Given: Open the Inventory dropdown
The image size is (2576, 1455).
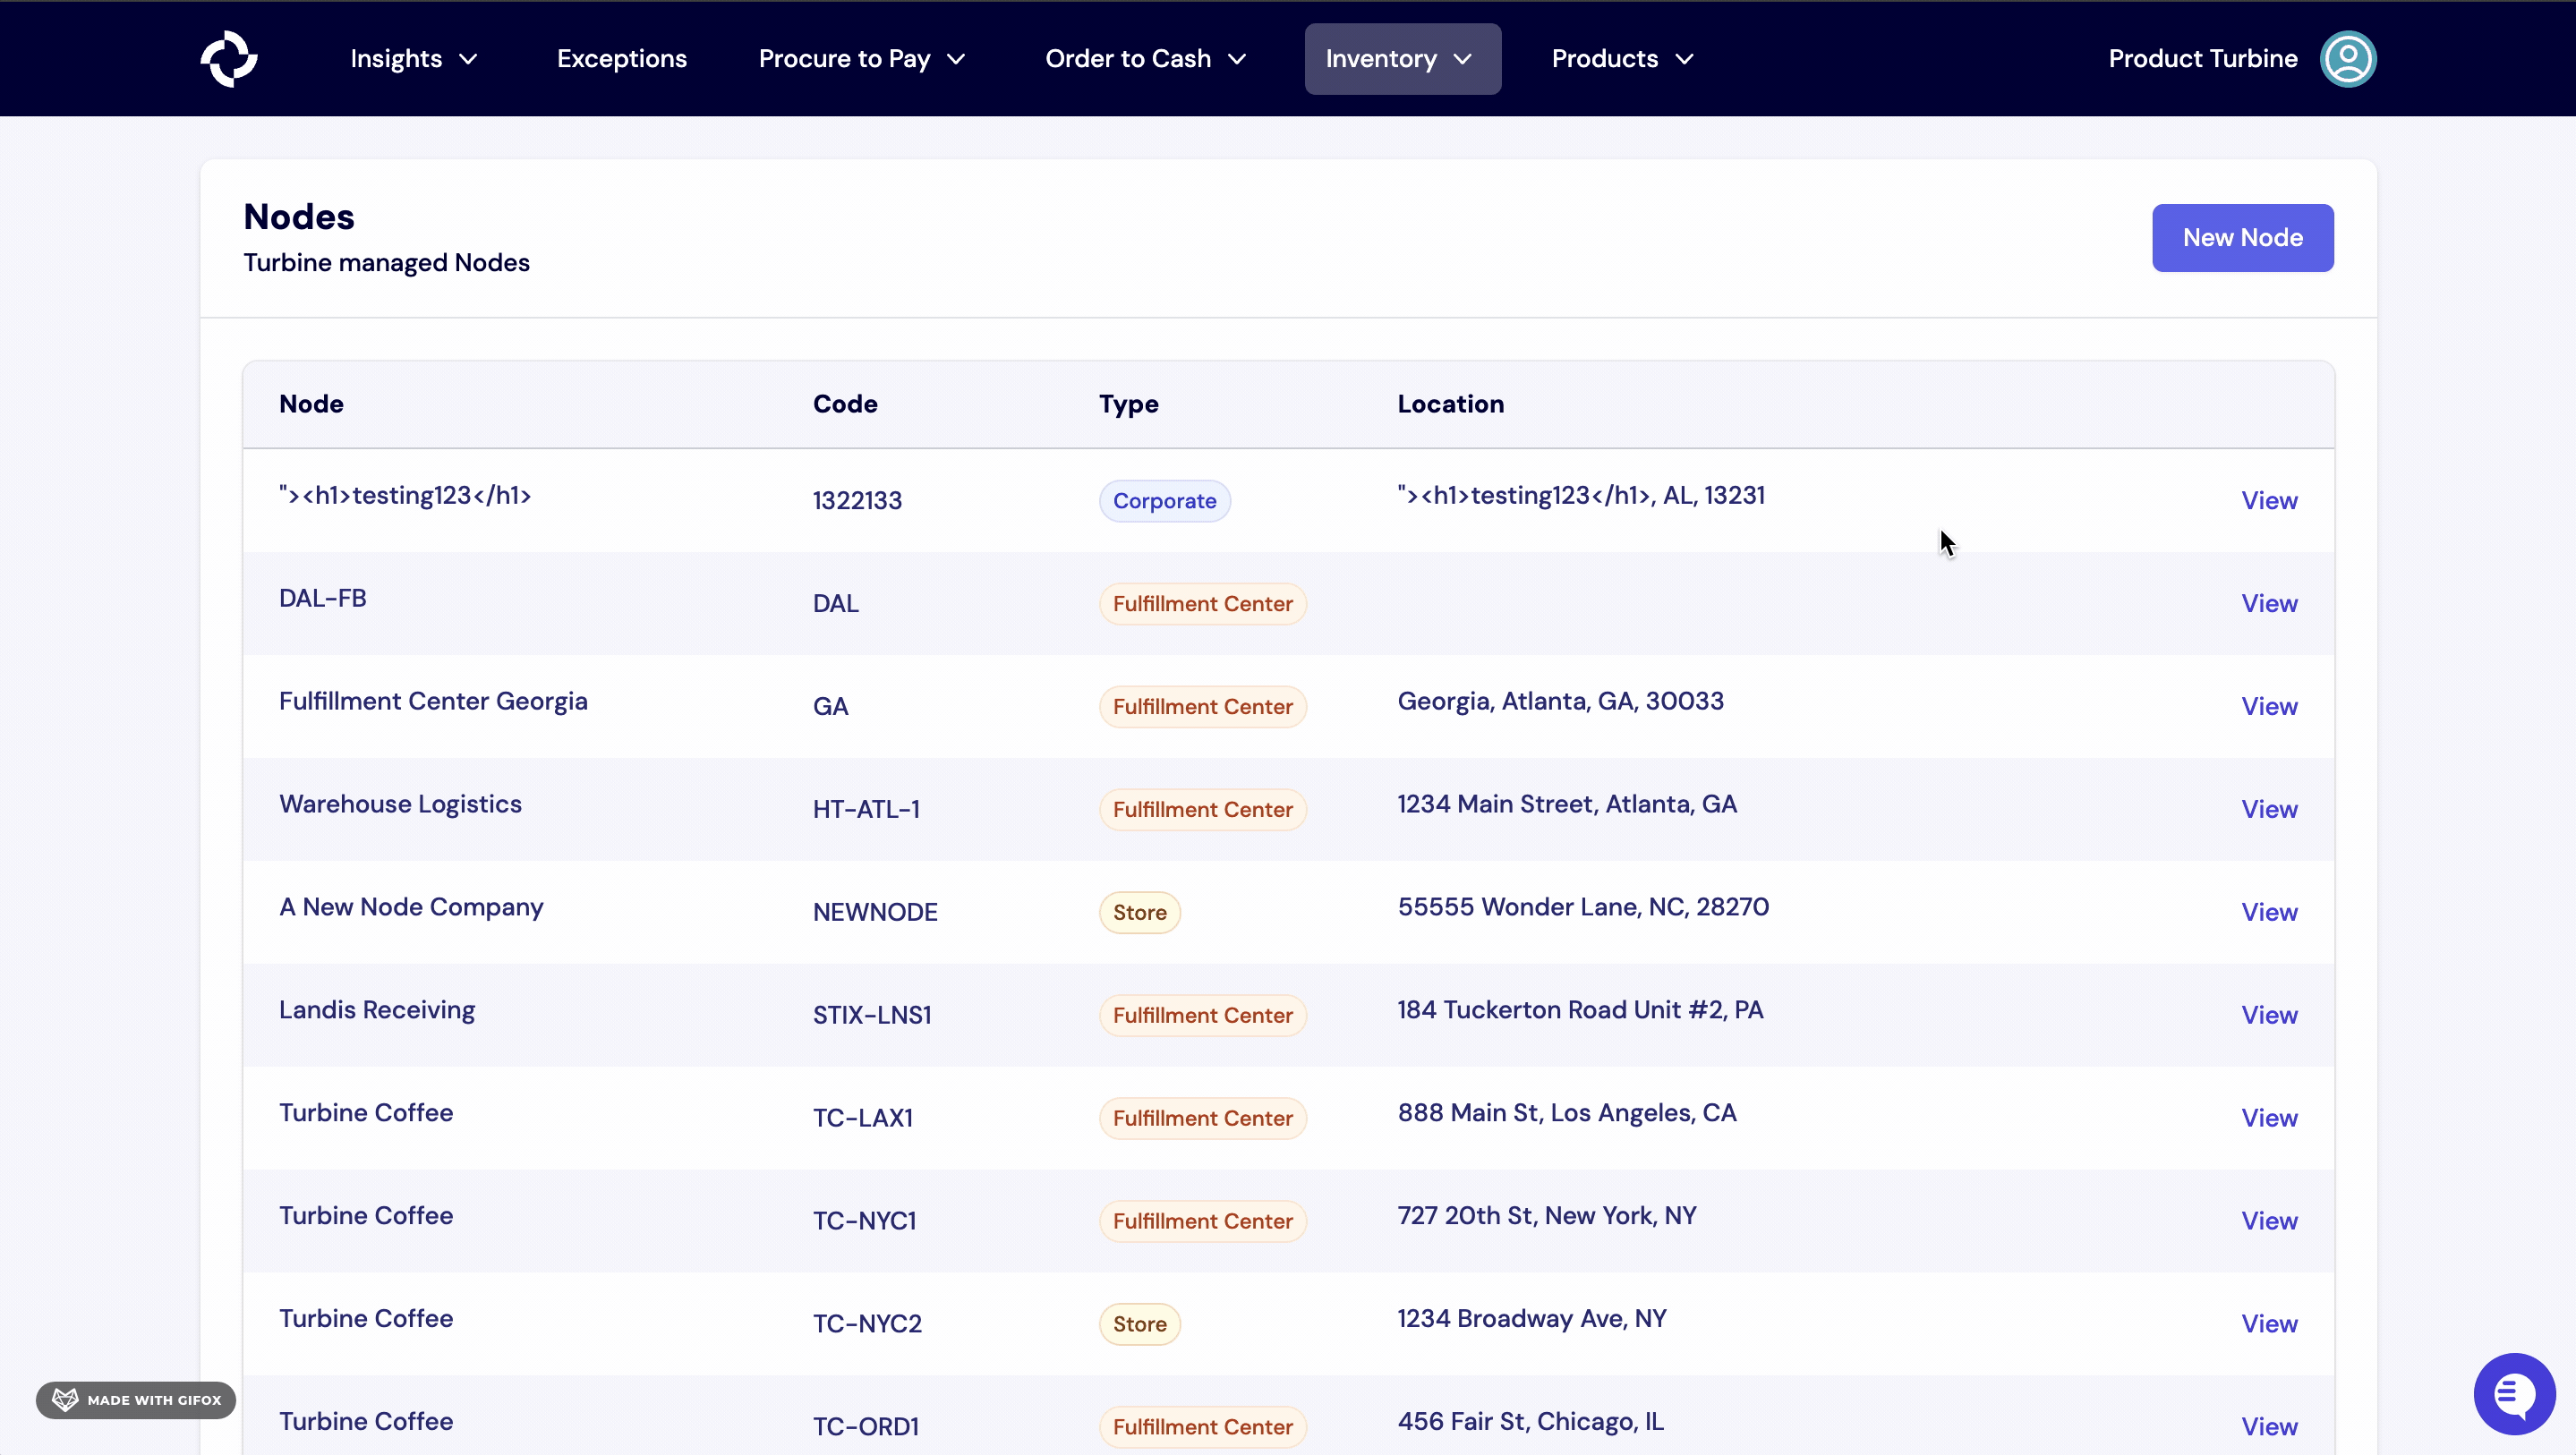Looking at the screenshot, I should click(1401, 58).
